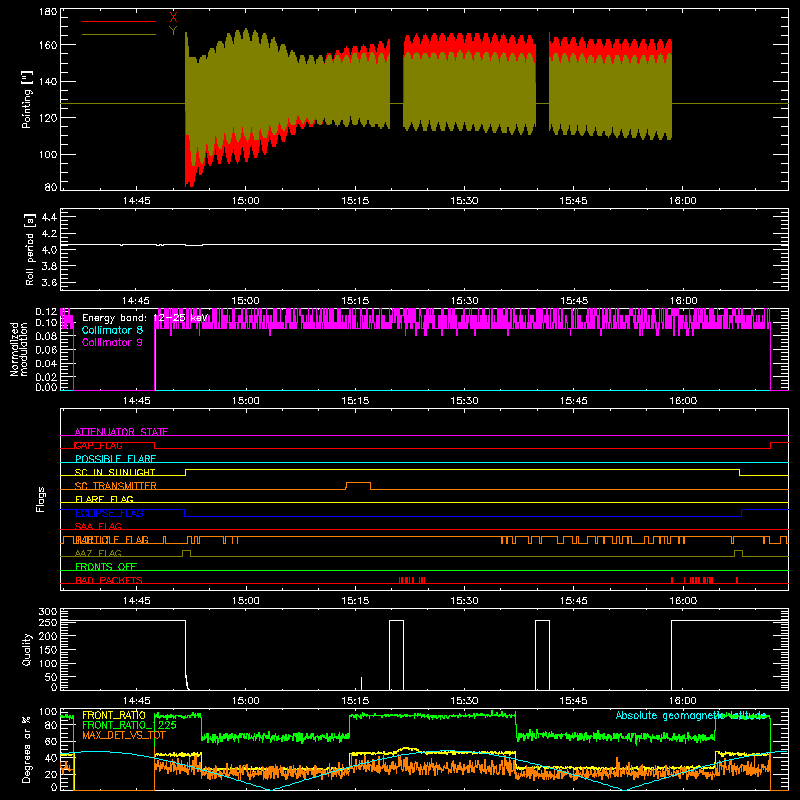Click the '4.4' tick on the Roll period axis
This screenshot has width=800, height=800.
(49, 217)
